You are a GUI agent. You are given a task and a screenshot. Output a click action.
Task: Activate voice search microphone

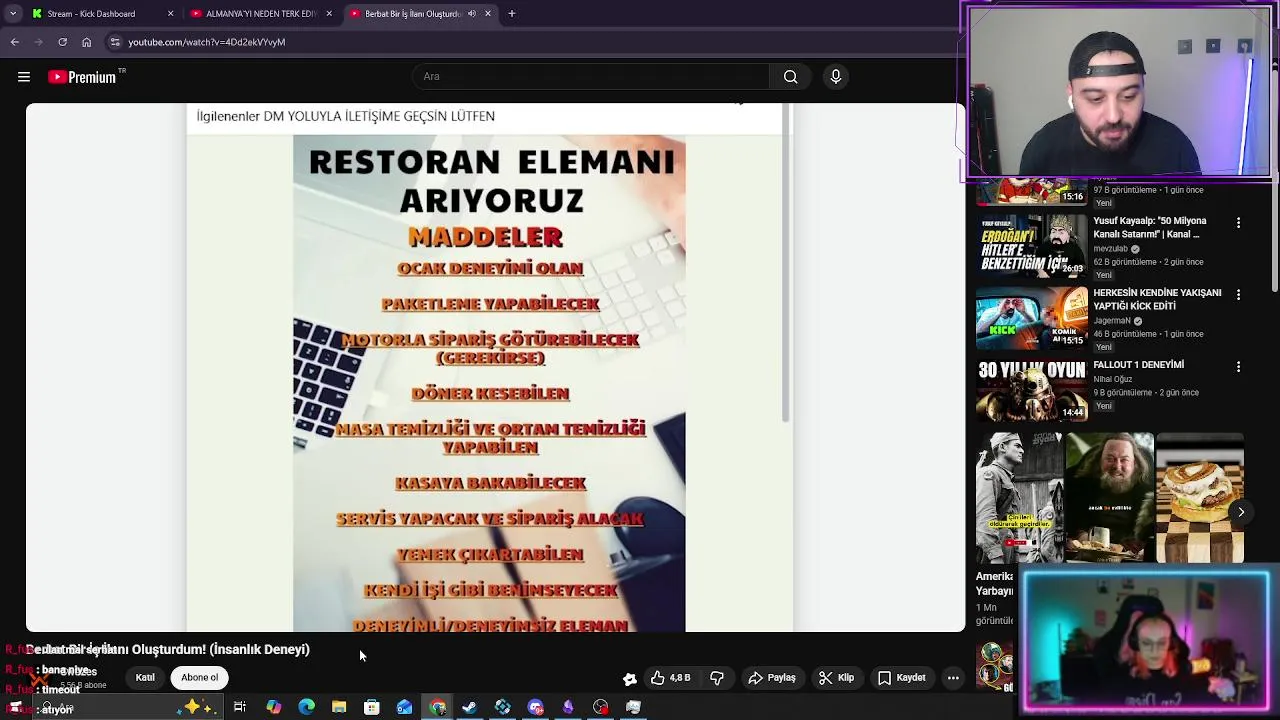(836, 77)
